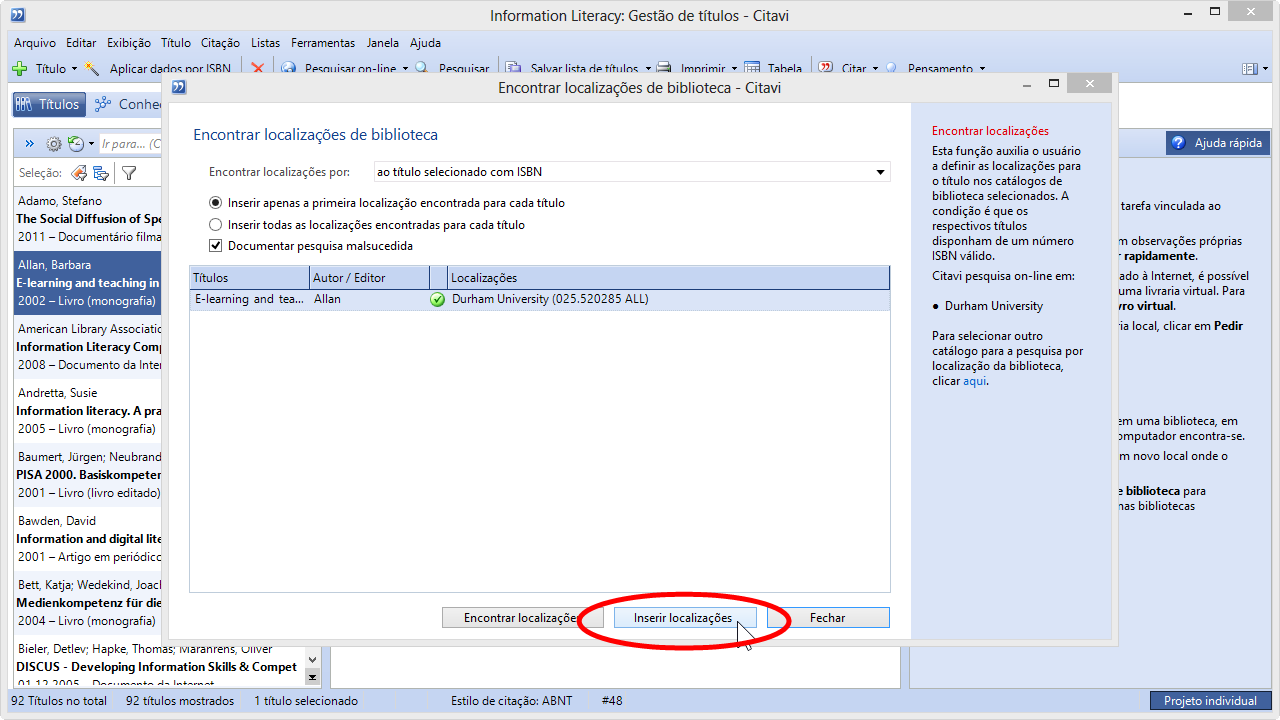Viewport: 1280px width, 720px height.
Task: Switch to the Títulos tab
Action: (48, 104)
